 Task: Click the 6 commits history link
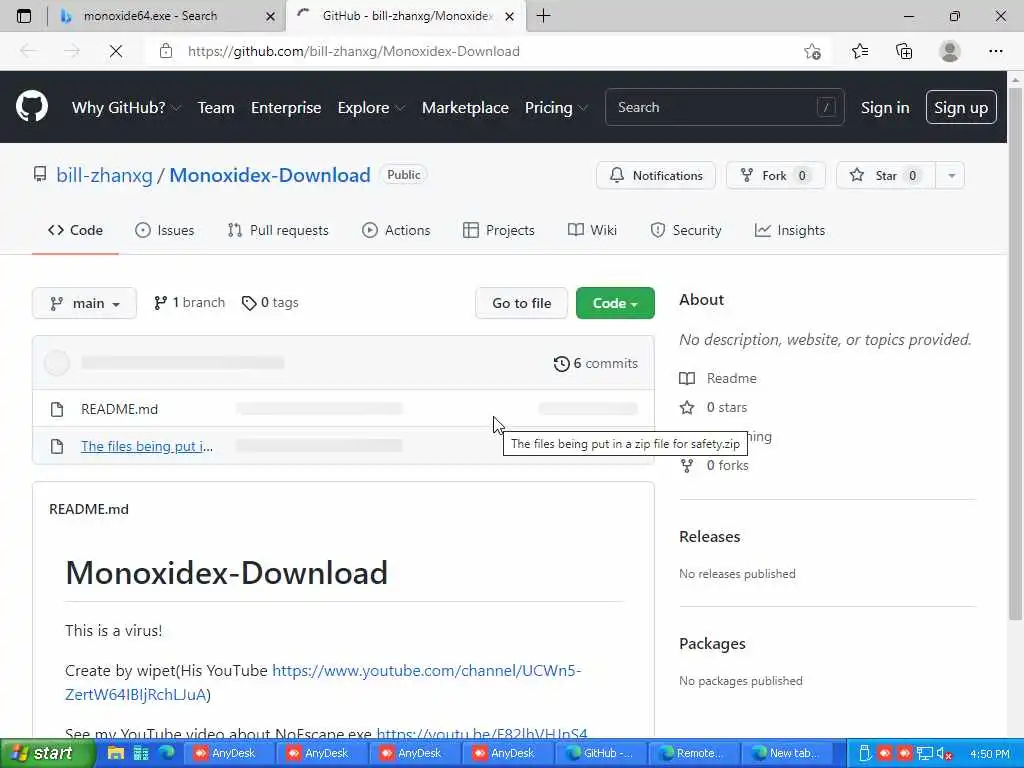(x=596, y=363)
